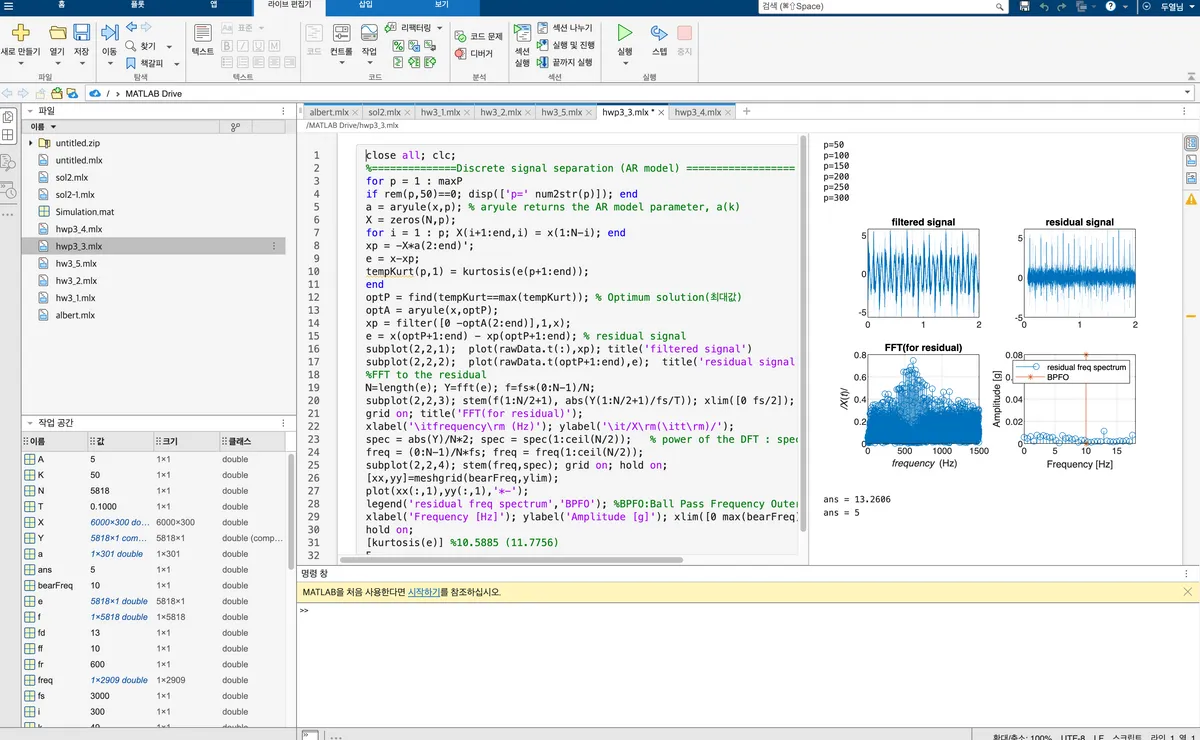Expand the untitled.zip folder tree
This screenshot has width=1200, height=740.
pyautogui.click(x=31, y=143)
